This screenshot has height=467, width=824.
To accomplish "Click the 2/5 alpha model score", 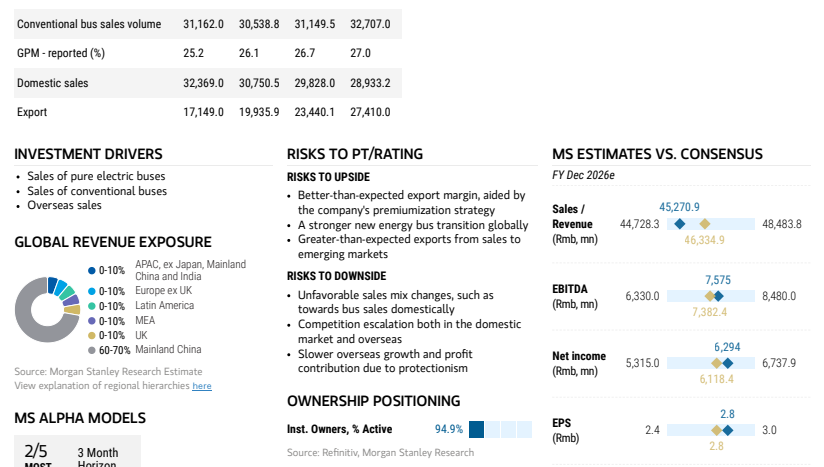I will tap(36, 451).
